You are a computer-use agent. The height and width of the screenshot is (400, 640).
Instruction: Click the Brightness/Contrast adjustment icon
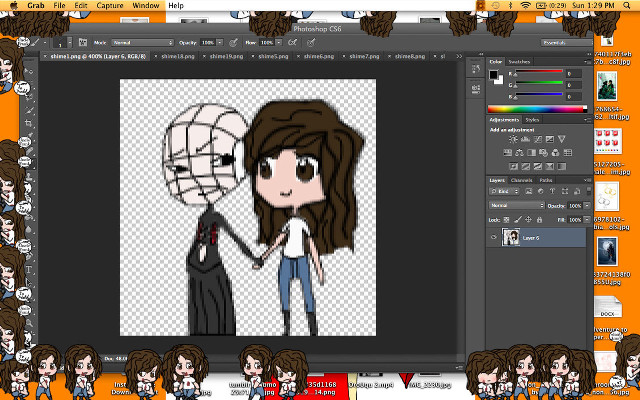[512, 140]
